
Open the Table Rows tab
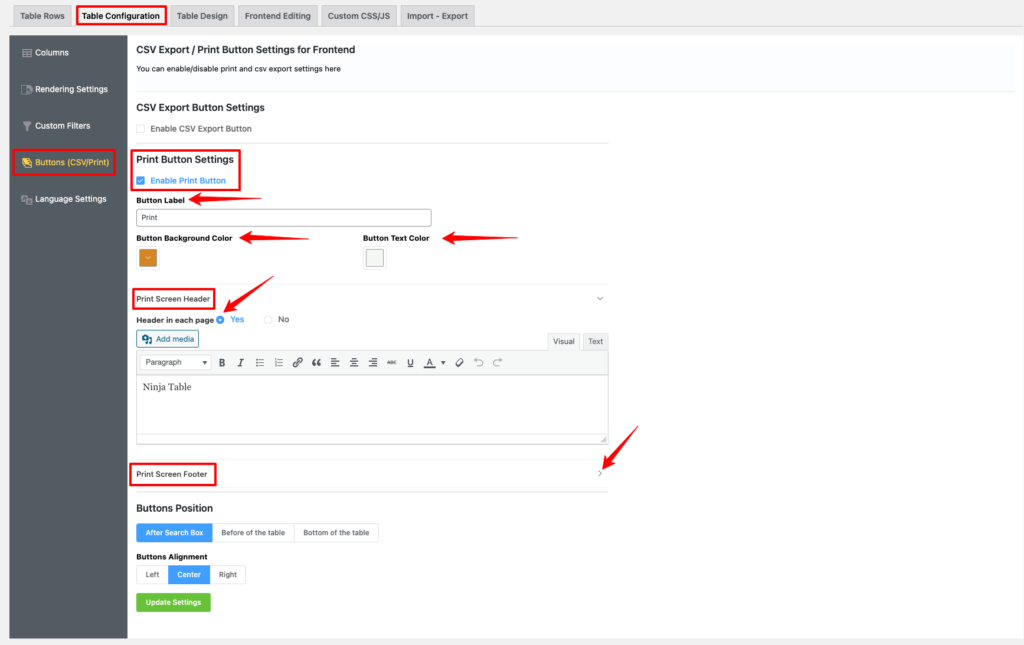42,16
